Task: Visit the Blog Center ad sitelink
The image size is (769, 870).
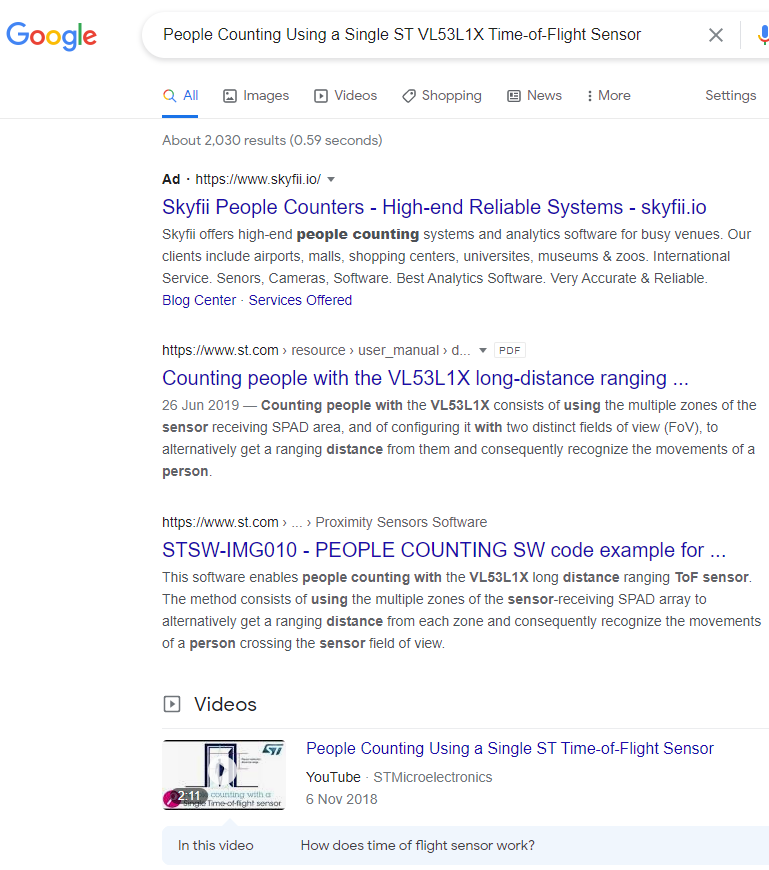Action: click(x=199, y=300)
